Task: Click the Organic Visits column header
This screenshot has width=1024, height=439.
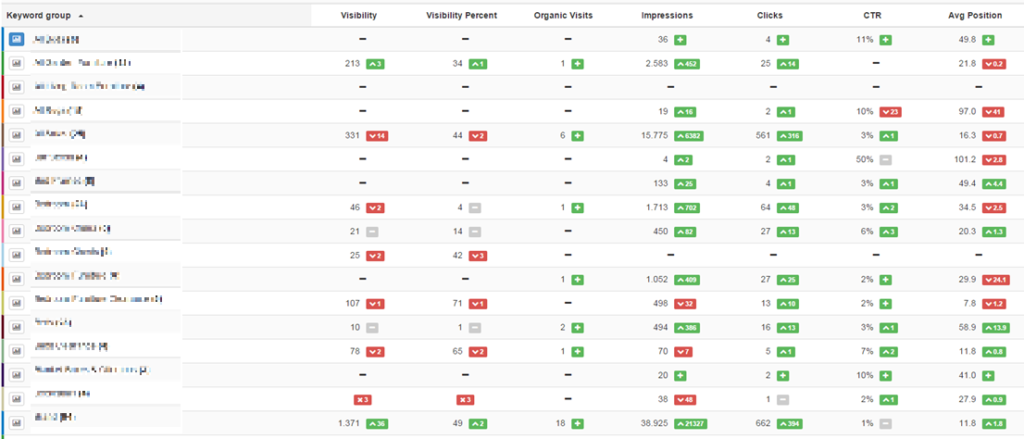Action: pyautogui.click(x=567, y=16)
